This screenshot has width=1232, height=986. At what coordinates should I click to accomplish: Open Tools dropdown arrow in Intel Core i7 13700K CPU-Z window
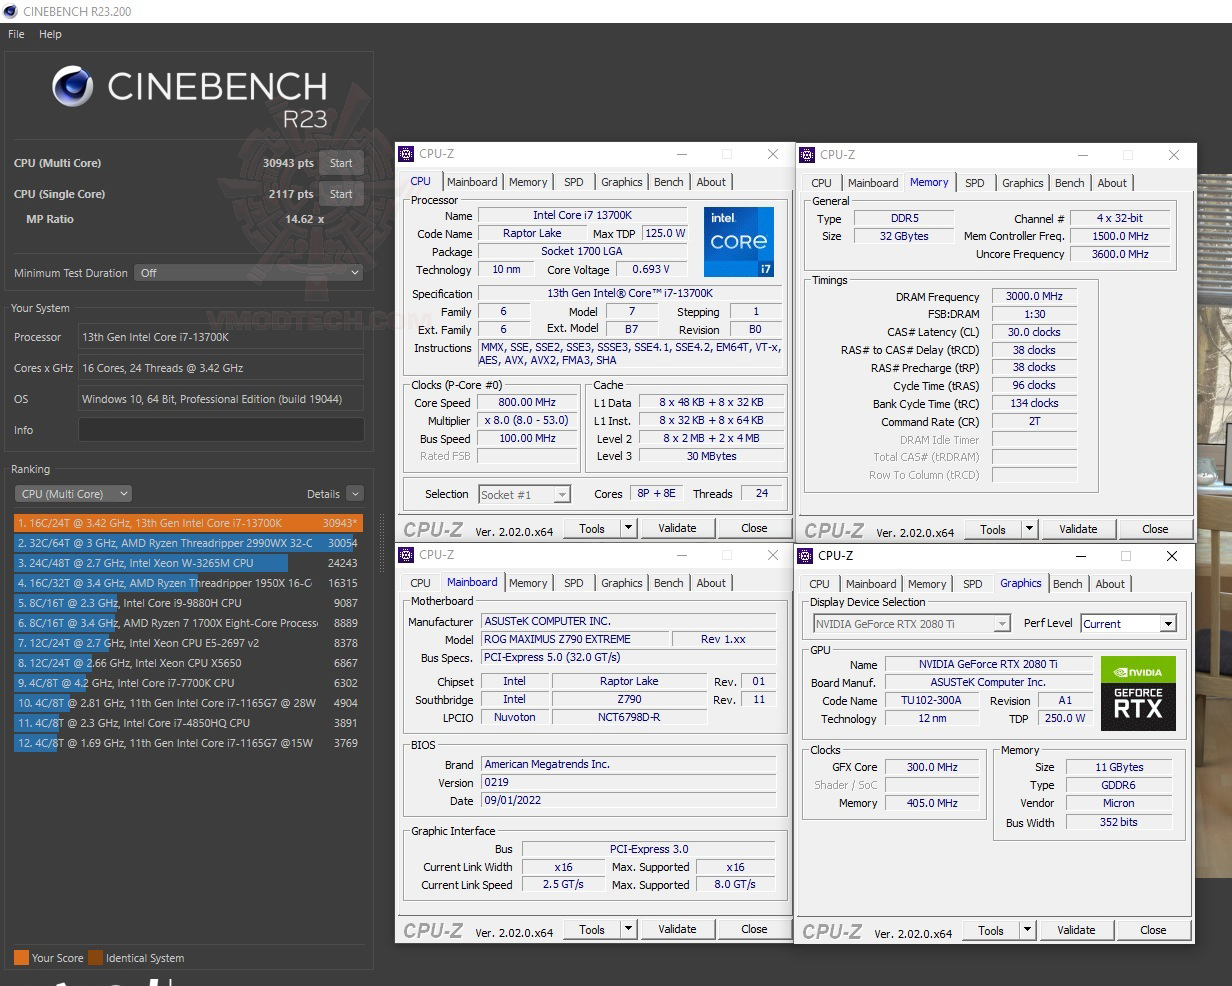pos(628,528)
